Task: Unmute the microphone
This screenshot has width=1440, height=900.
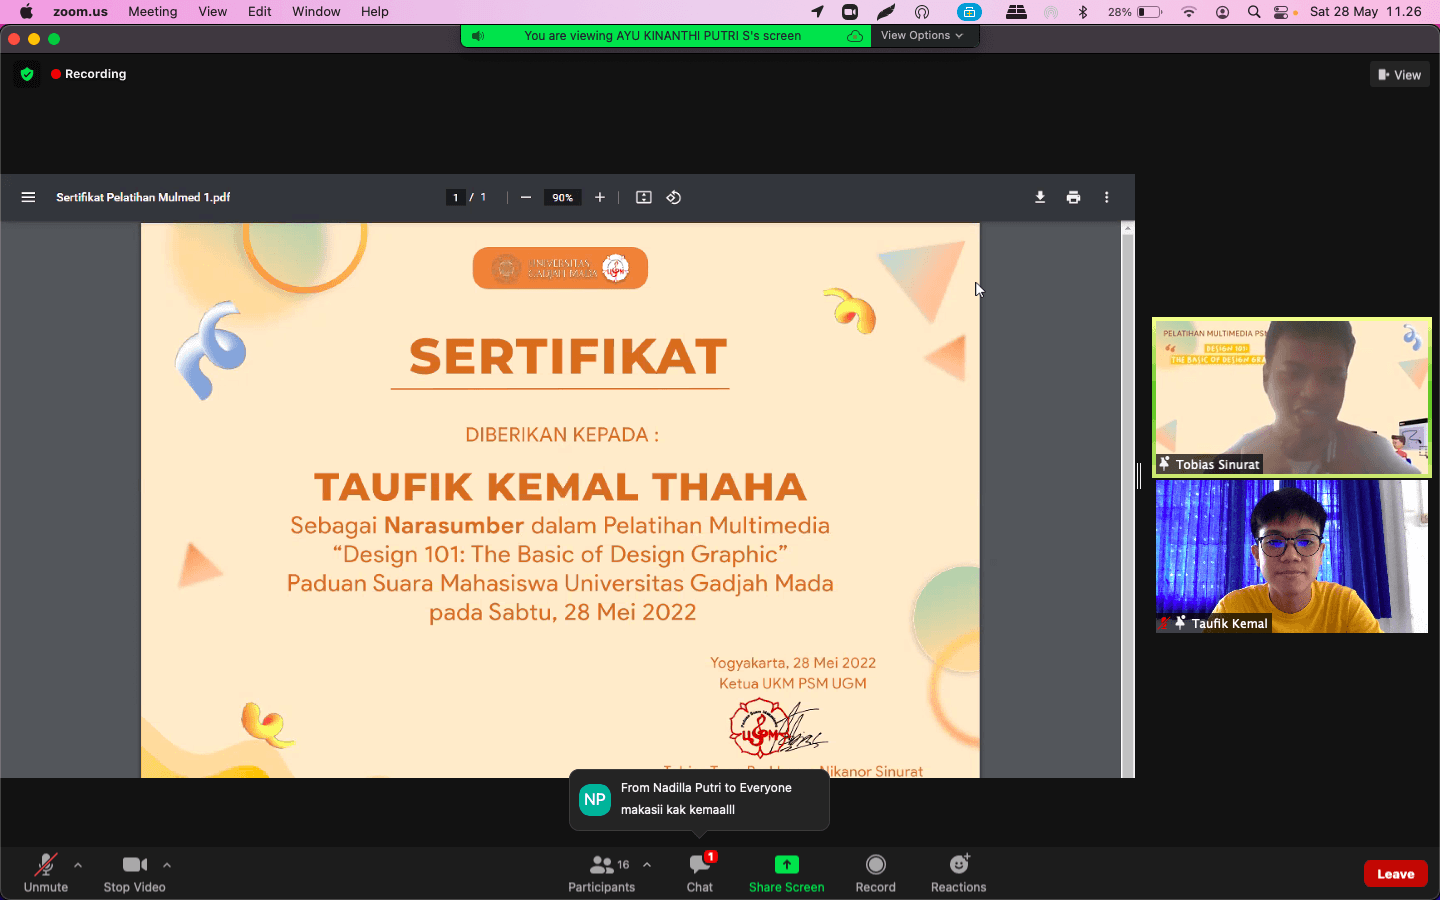Action: (x=46, y=873)
